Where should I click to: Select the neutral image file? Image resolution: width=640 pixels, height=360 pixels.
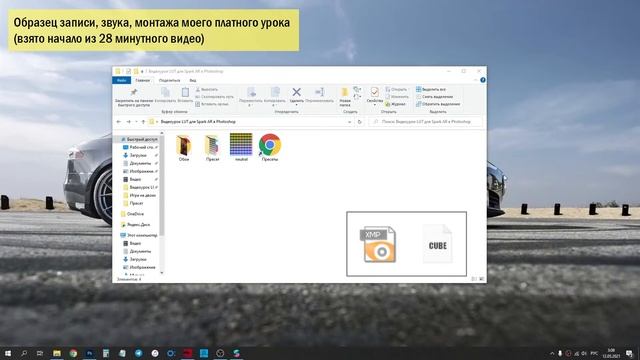pos(241,147)
